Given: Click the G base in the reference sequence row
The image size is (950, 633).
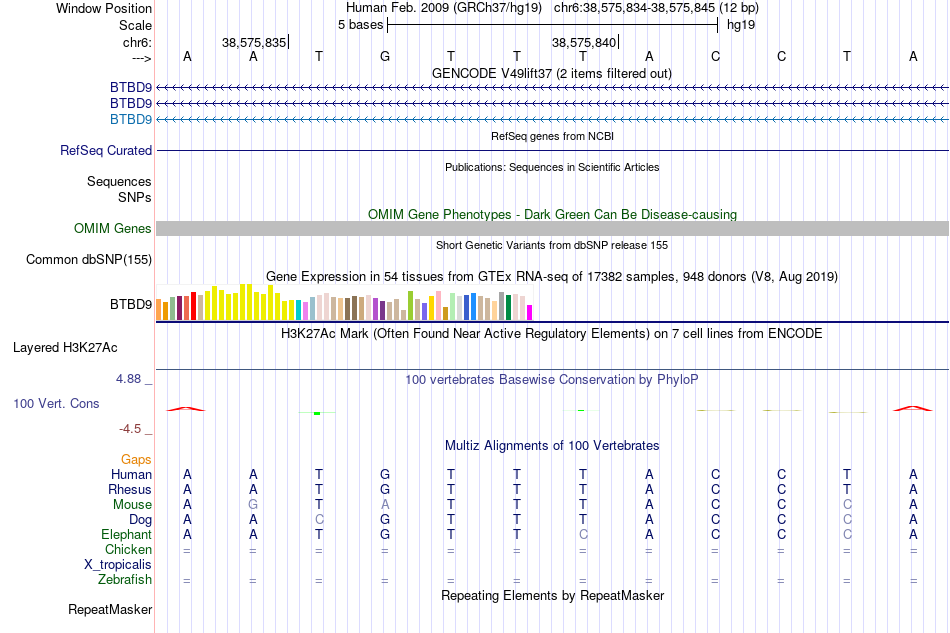Looking at the screenshot, I should (385, 56).
